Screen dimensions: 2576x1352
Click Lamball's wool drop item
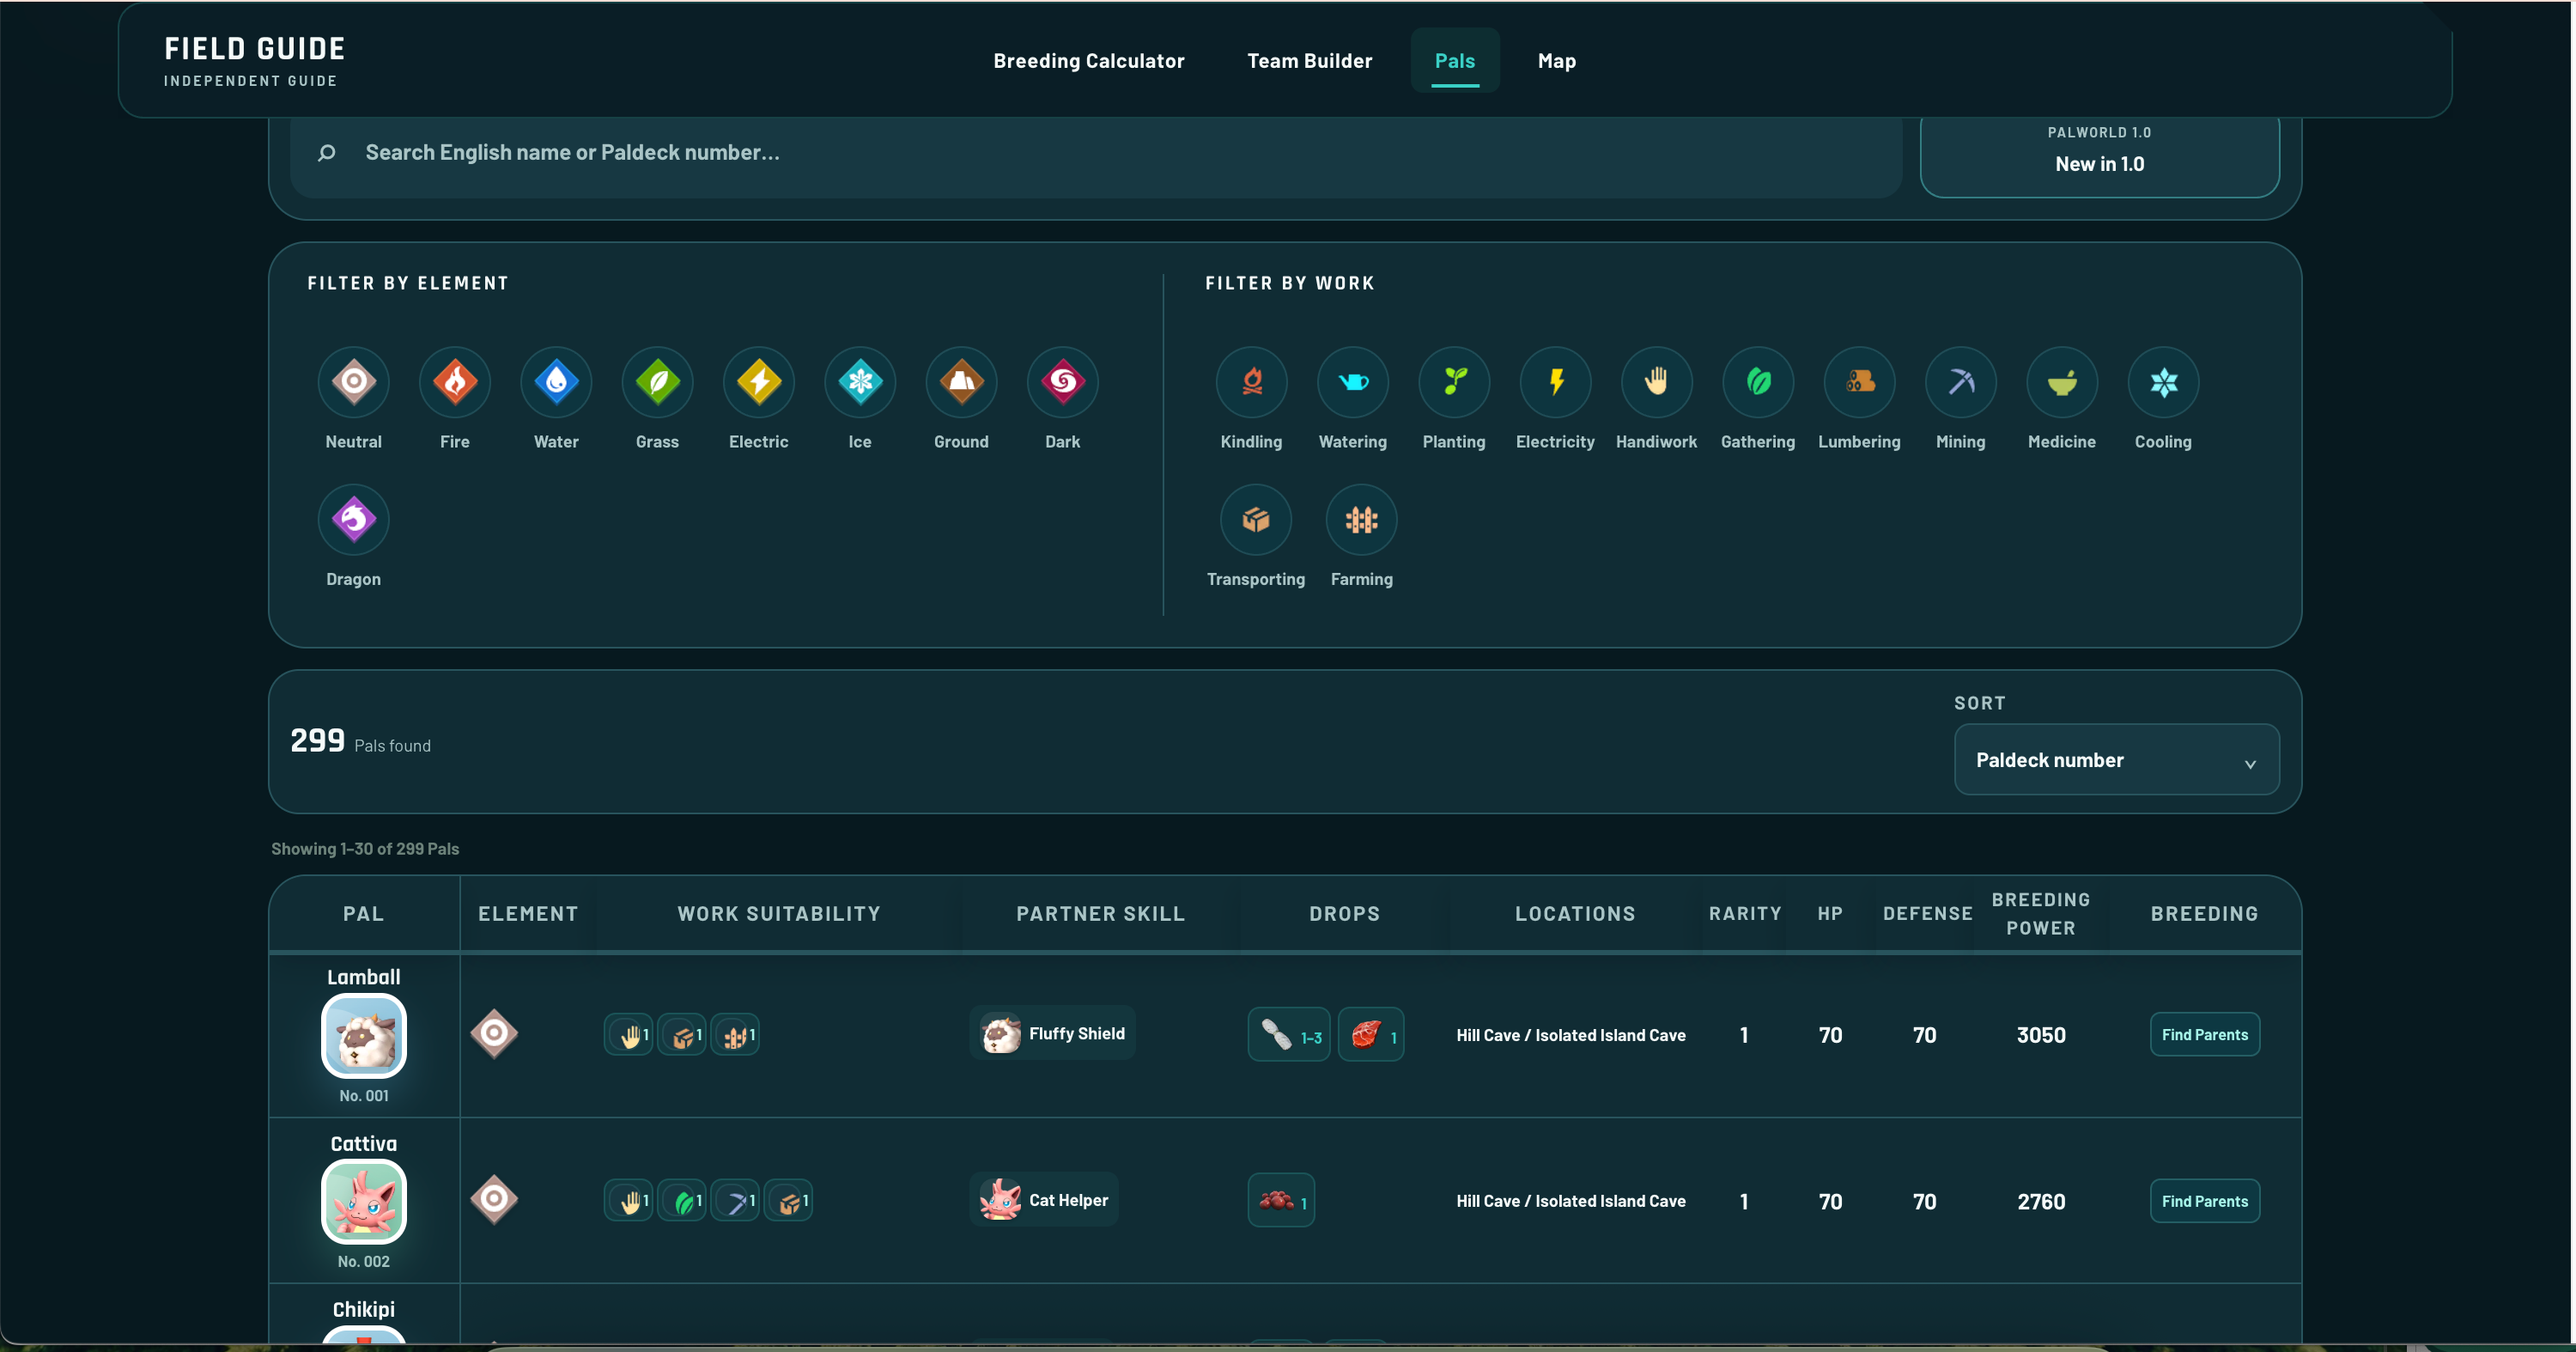click(x=1289, y=1034)
